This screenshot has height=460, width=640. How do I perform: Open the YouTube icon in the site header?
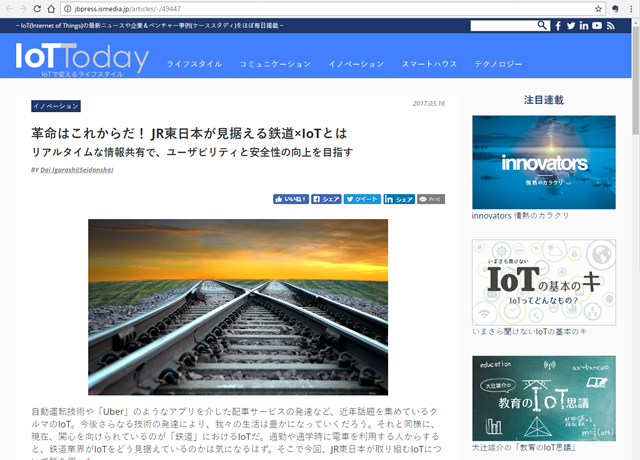[597, 25]
